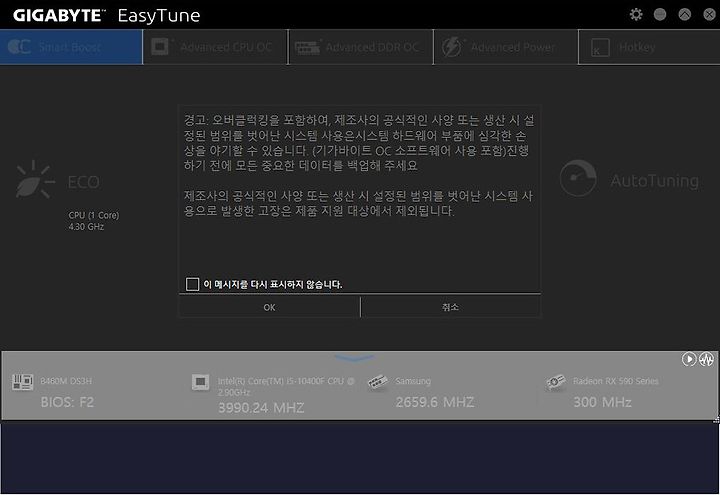720x495 pixels.
Task: Open the waveform monitor icon in info panel
Action: (706, 359)
